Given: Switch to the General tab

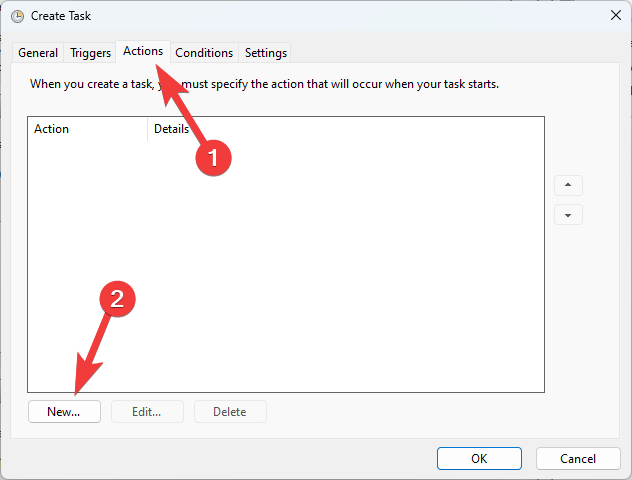Looking at the screenshot, I should (38, 53).
